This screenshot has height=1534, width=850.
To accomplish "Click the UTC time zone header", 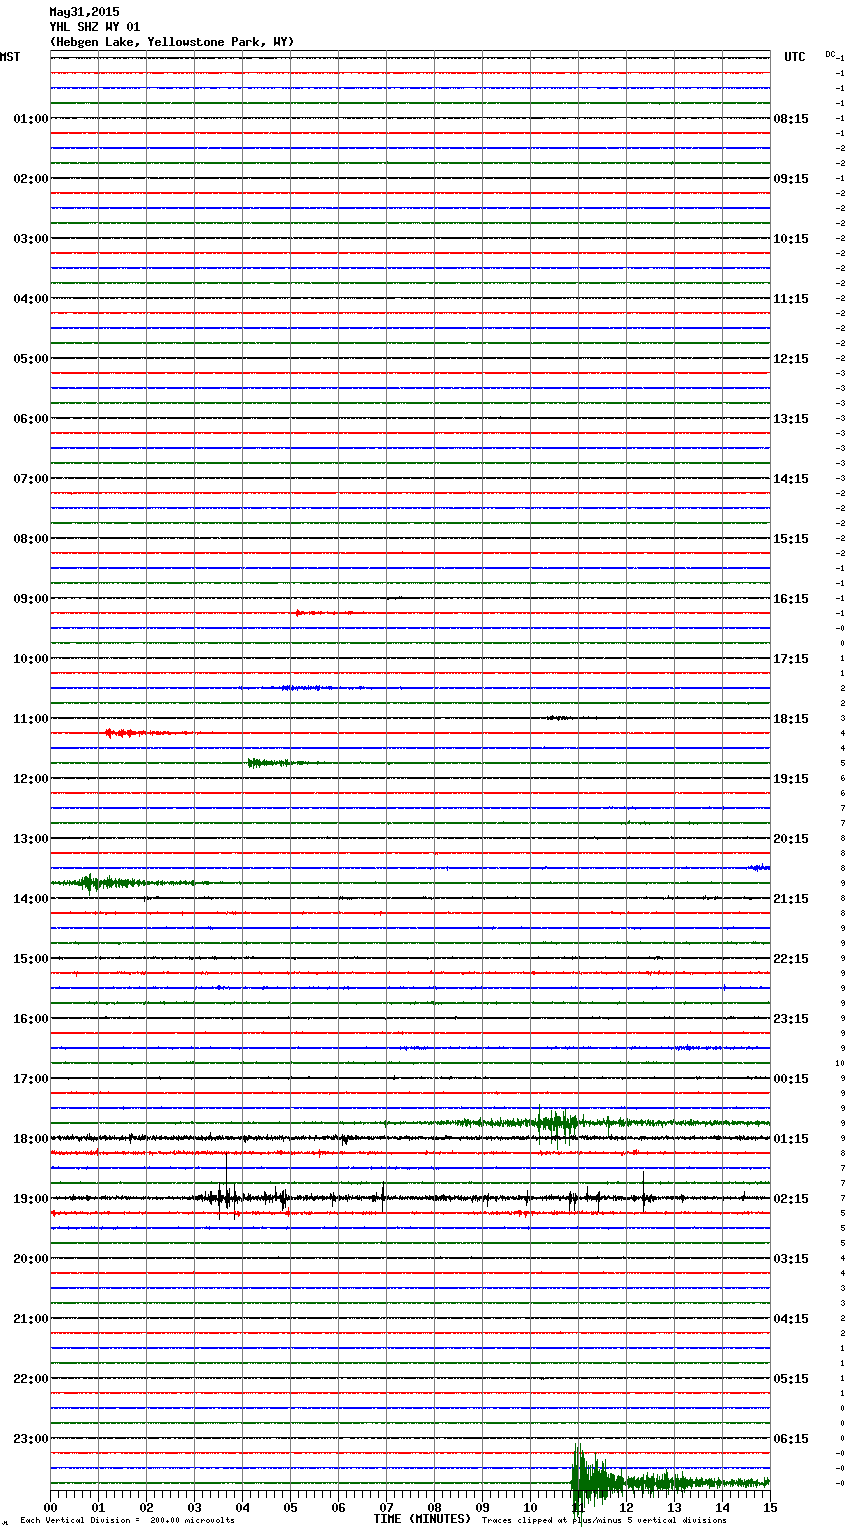I will tap(795, 57).
